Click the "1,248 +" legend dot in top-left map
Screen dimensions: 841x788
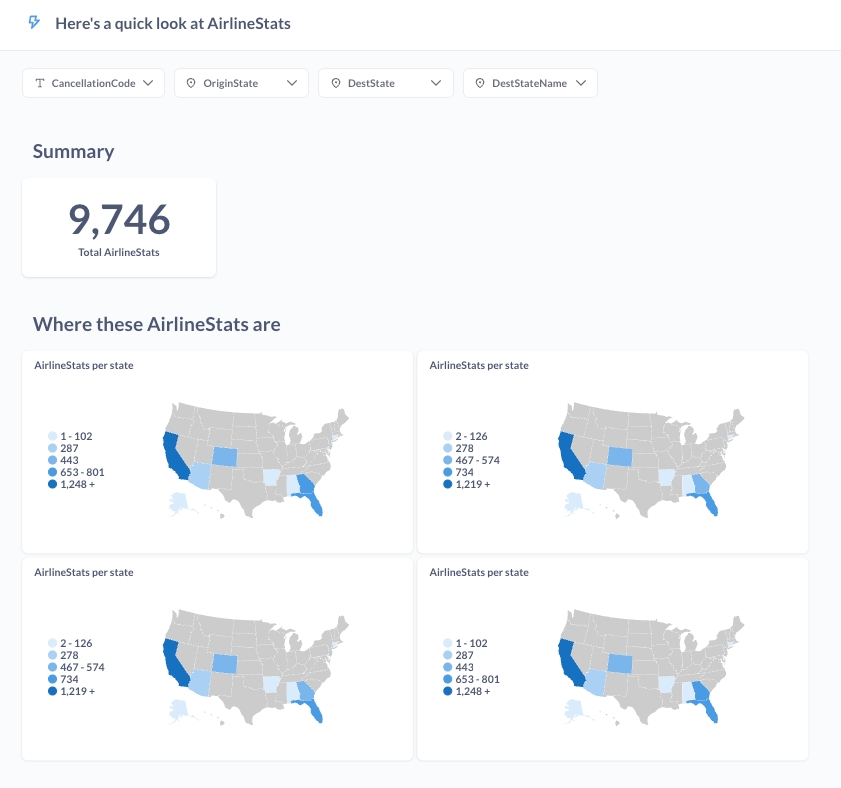[x=52, y=484]
